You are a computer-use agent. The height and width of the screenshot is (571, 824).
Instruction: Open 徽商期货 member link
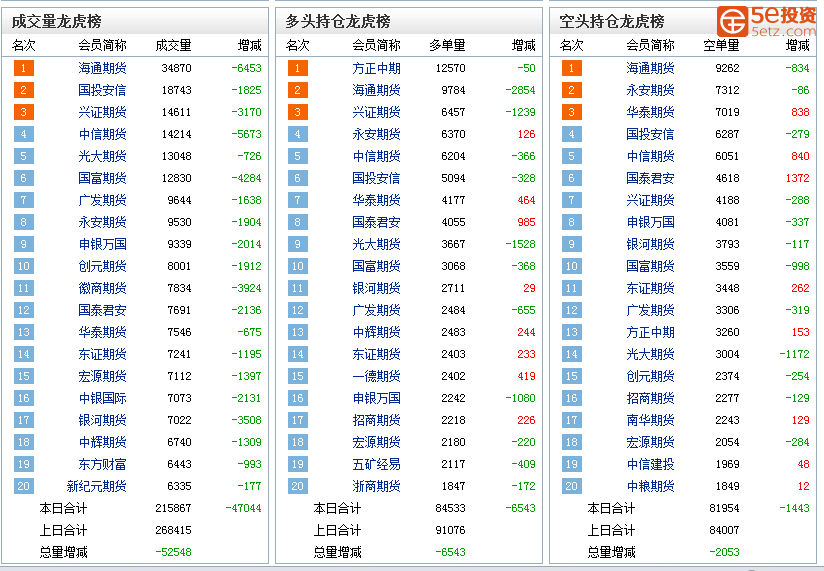click(102, 288)
